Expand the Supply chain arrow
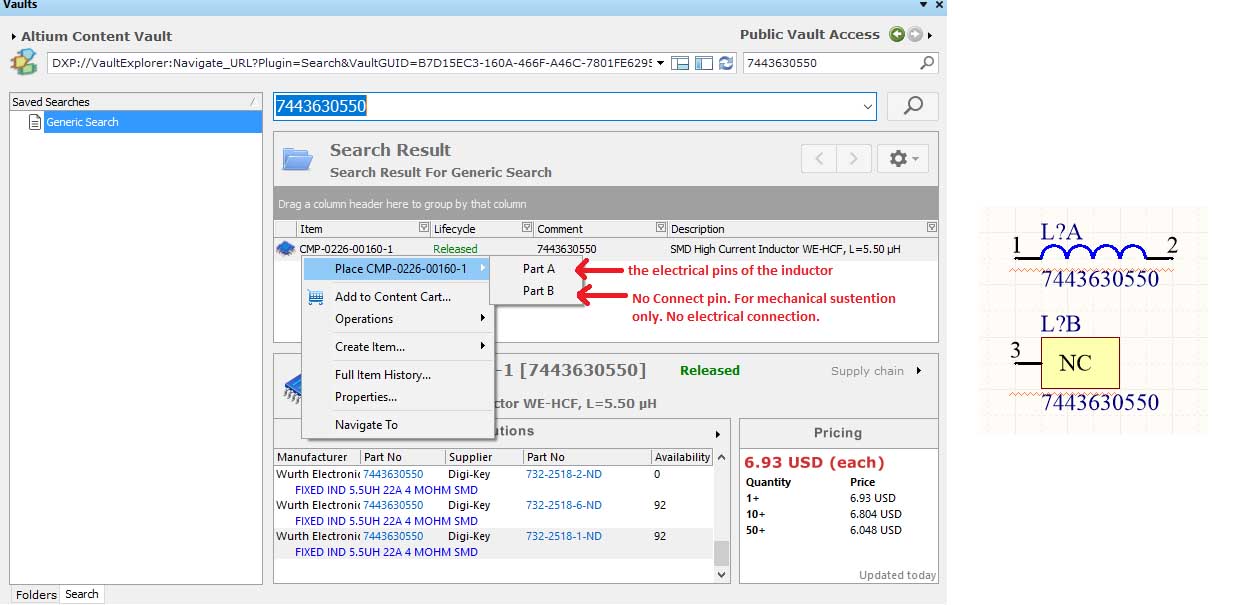 919,371
